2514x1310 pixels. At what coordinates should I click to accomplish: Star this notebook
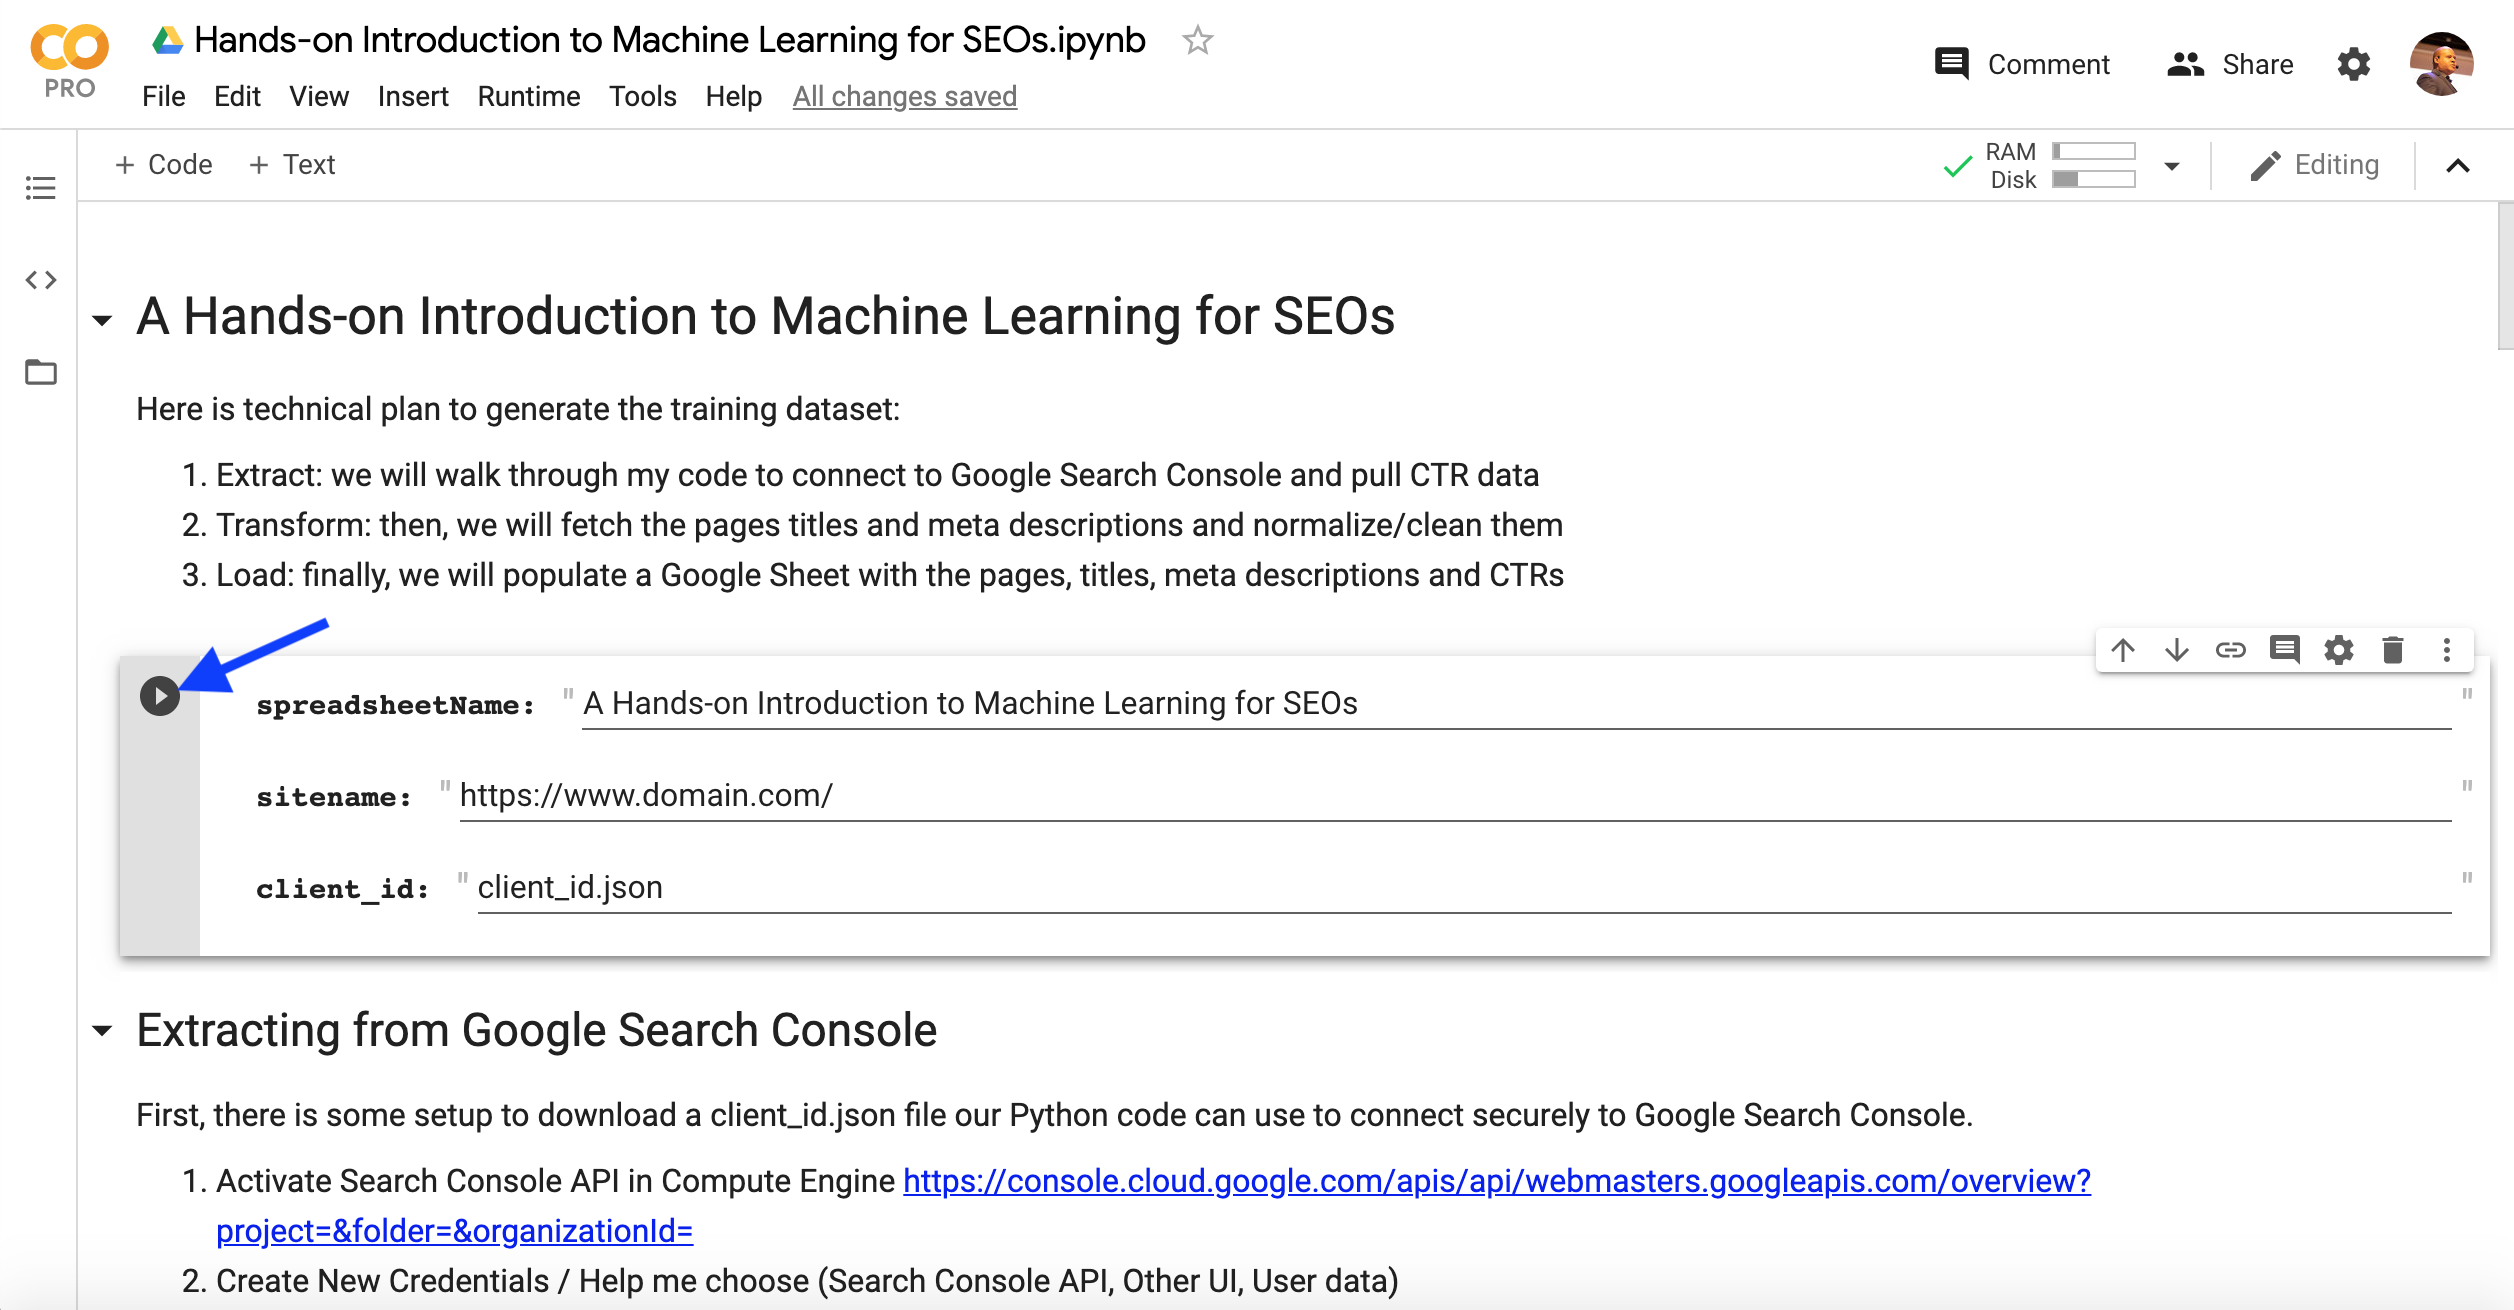tap(1197, 41)
